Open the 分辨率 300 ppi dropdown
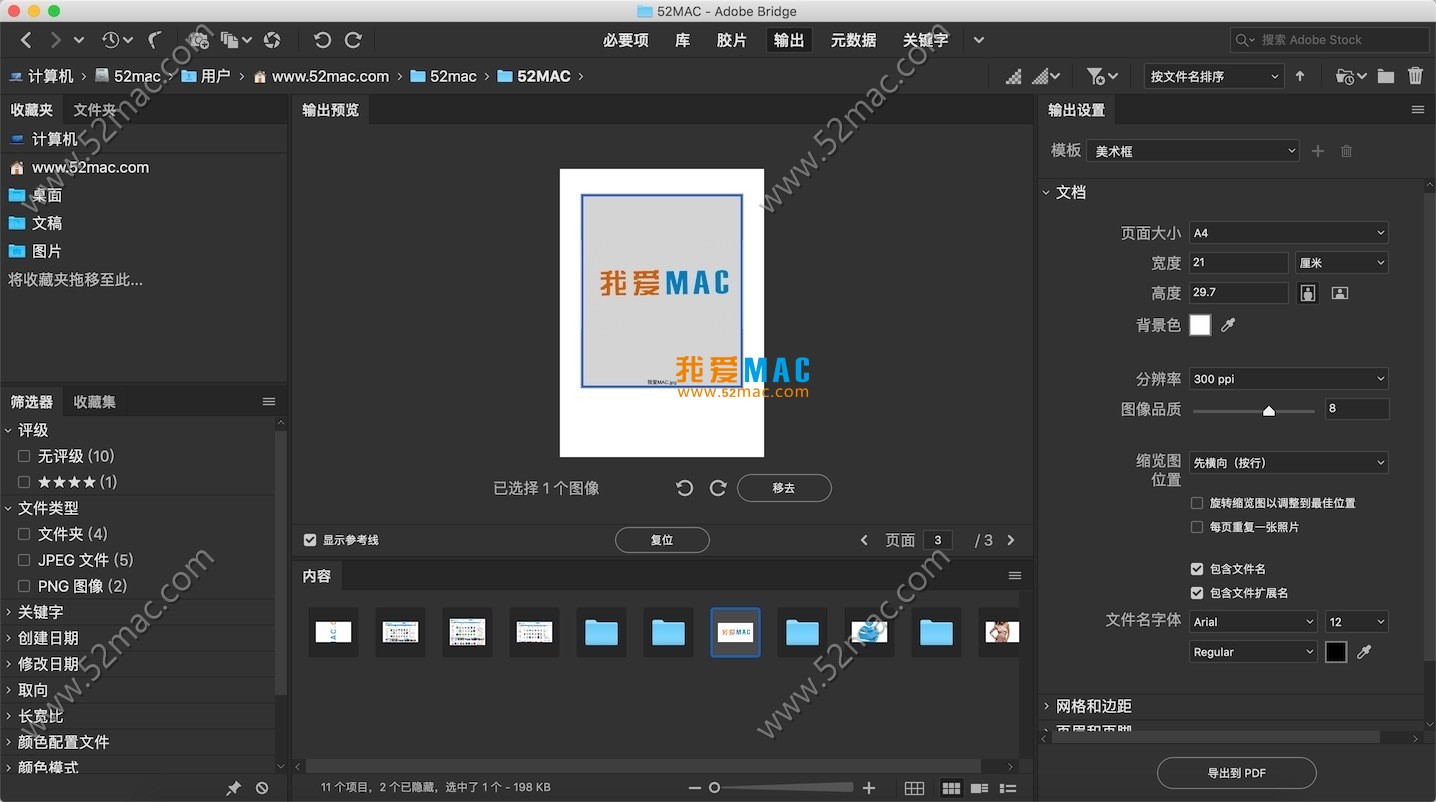 pos(1288,379)
